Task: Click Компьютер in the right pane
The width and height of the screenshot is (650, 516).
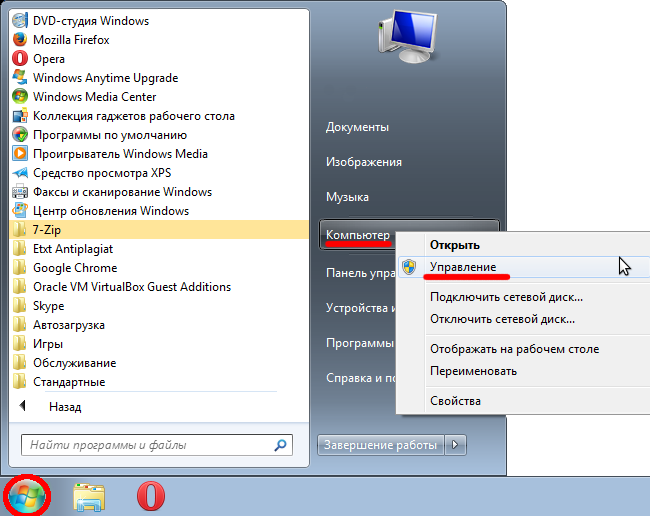Action: (x=358, y=235)
